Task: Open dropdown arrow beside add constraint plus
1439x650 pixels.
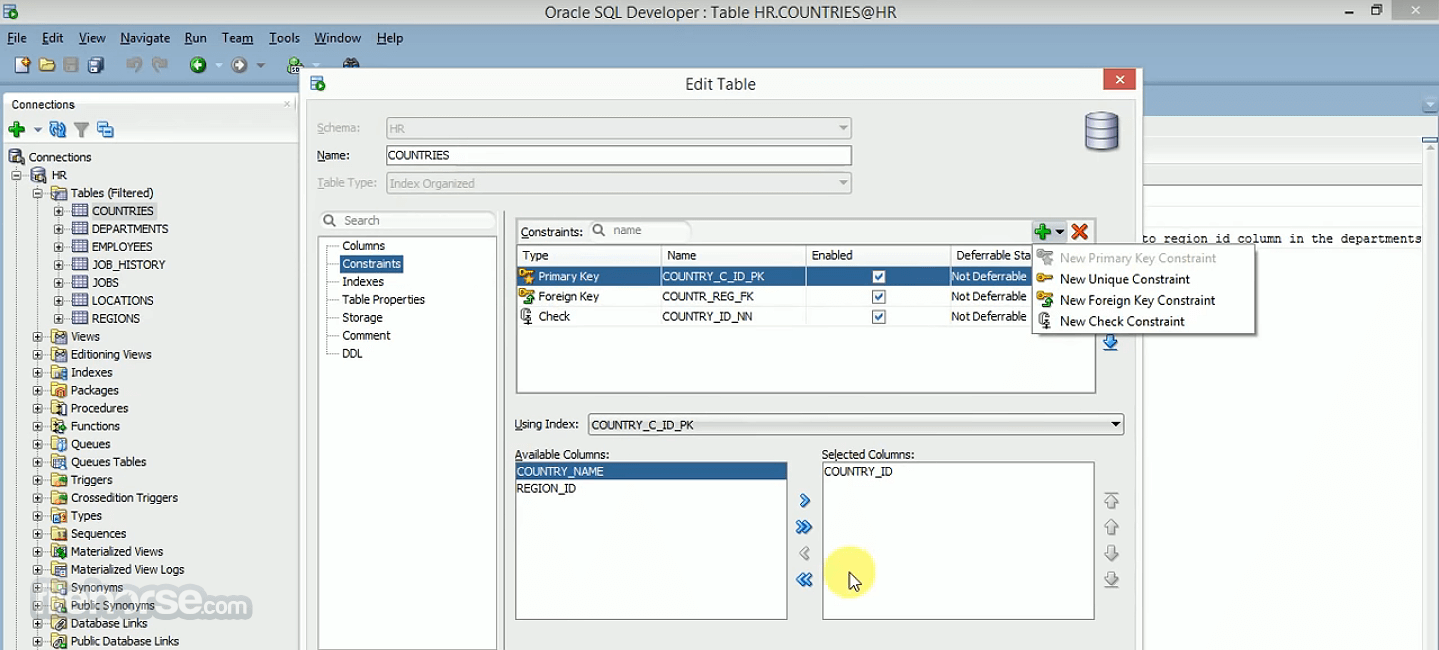Action: (x=1060, y=232)
